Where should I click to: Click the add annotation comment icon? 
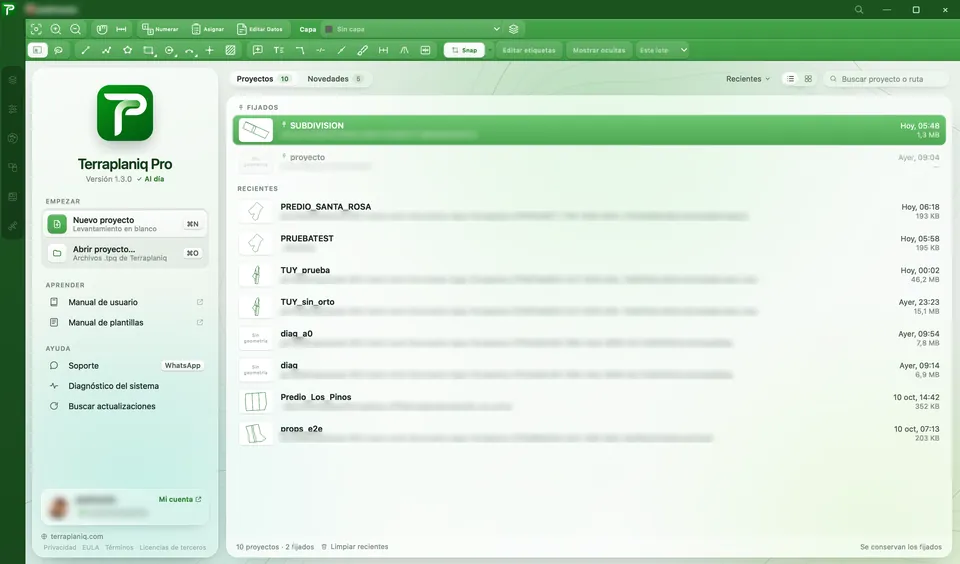(258, 50)
